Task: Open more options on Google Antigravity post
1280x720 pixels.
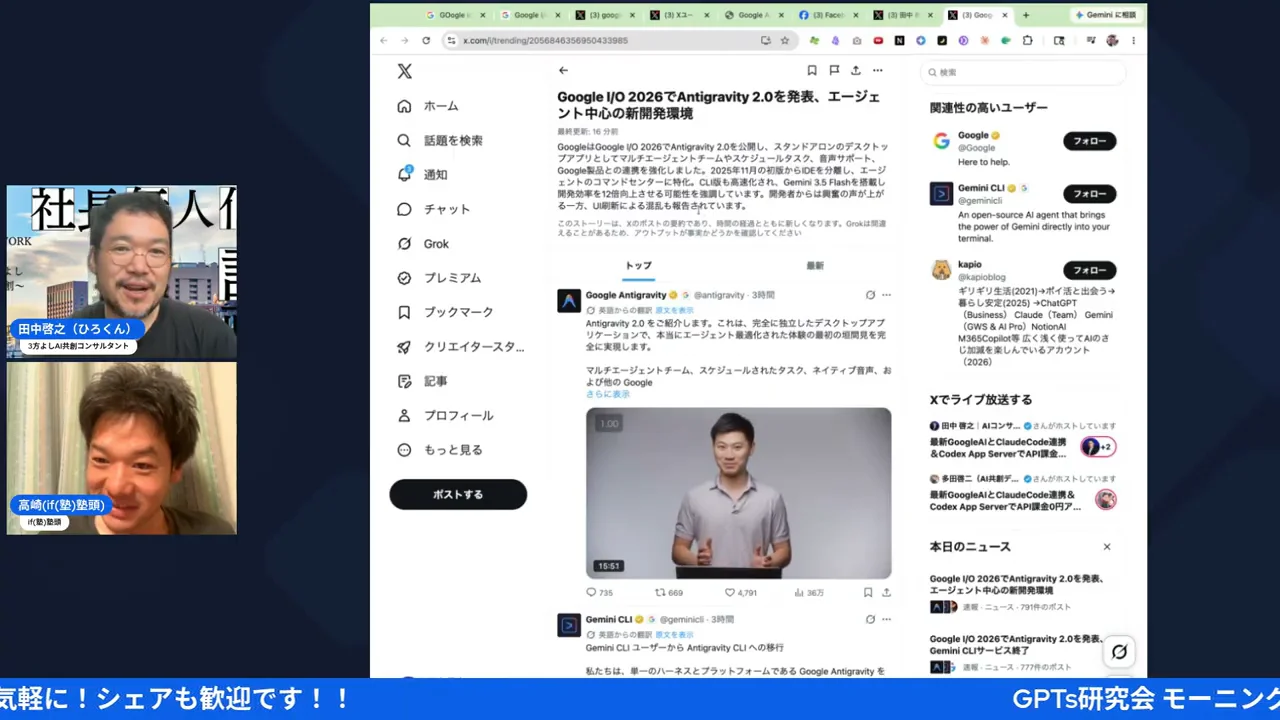Action: pos(886,295)
